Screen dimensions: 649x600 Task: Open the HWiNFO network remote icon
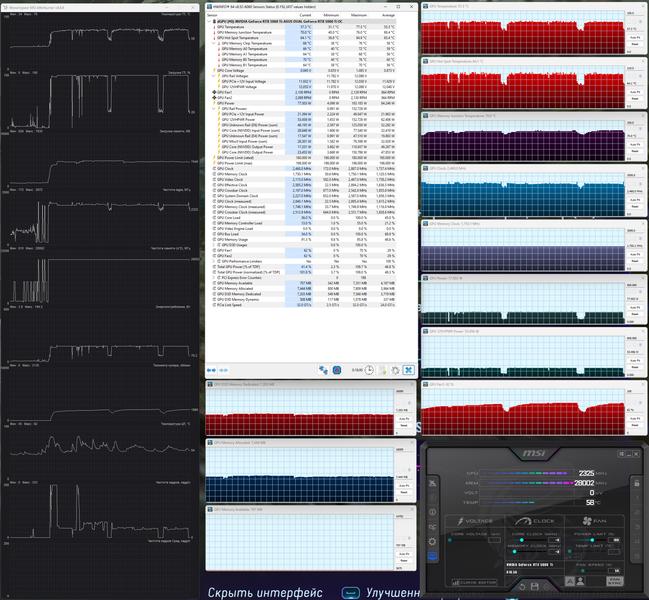click(x=323, y=370)
